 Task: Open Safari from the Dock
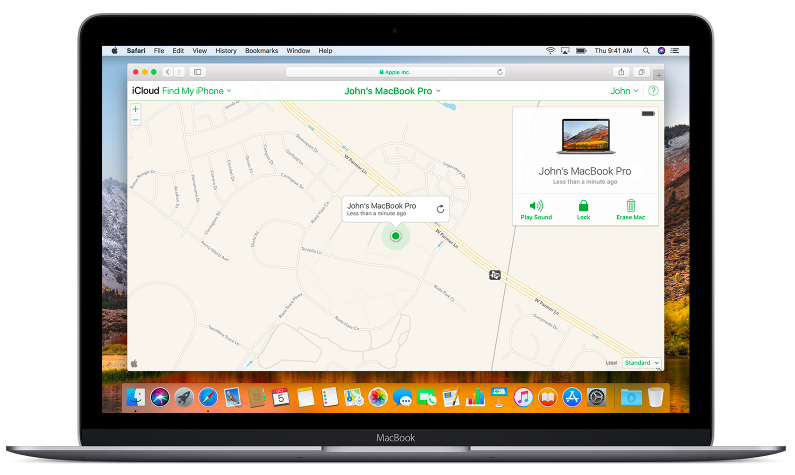[208, 397]
